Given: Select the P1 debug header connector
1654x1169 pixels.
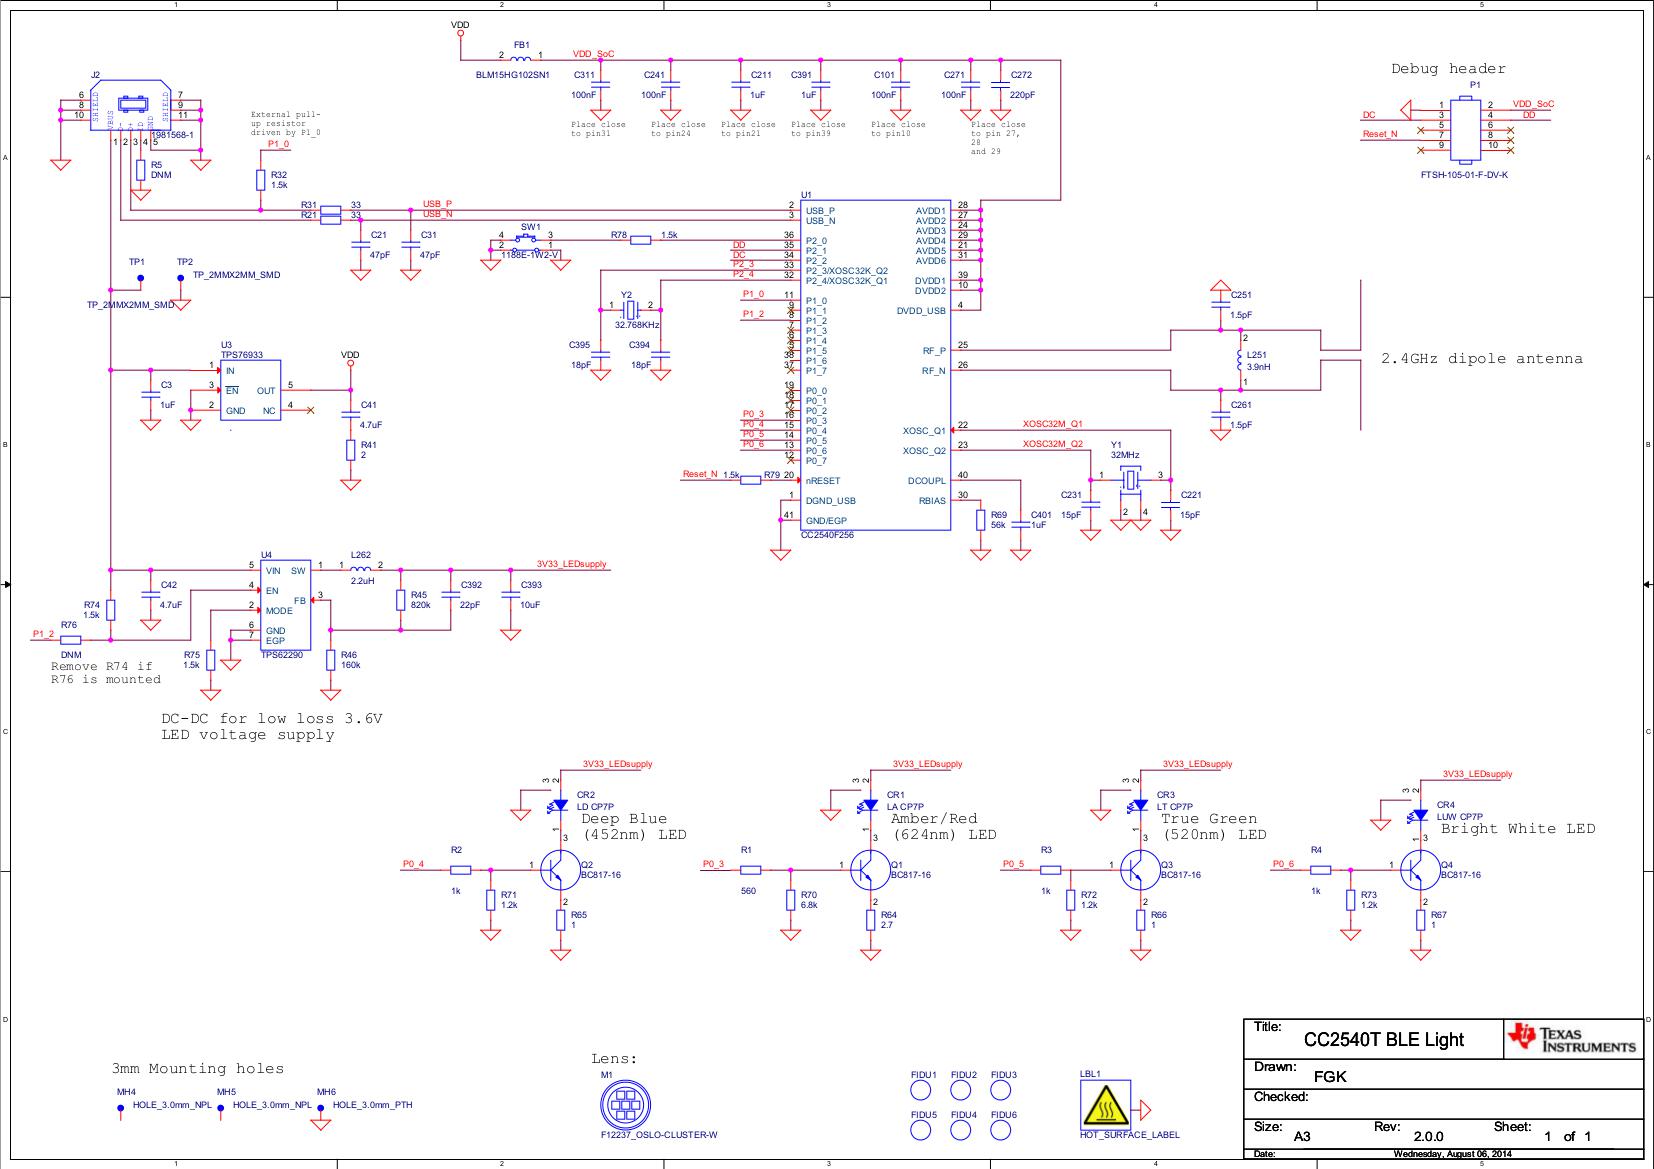Looking at the screenshot, I should (x=1468, y=129).
